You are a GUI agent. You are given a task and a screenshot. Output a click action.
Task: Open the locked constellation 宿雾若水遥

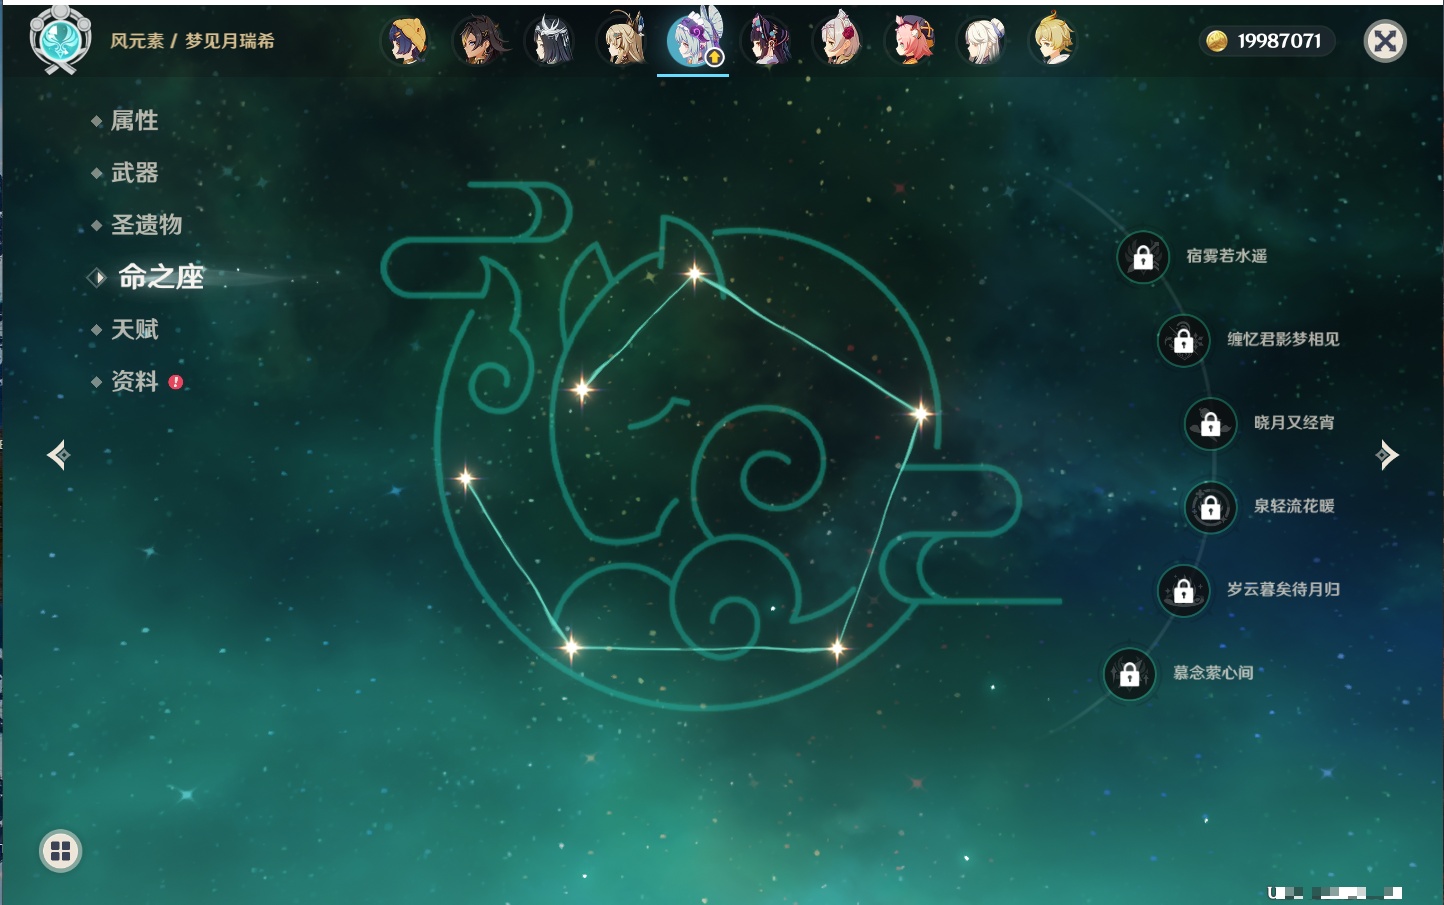[x=1143, y=257]
